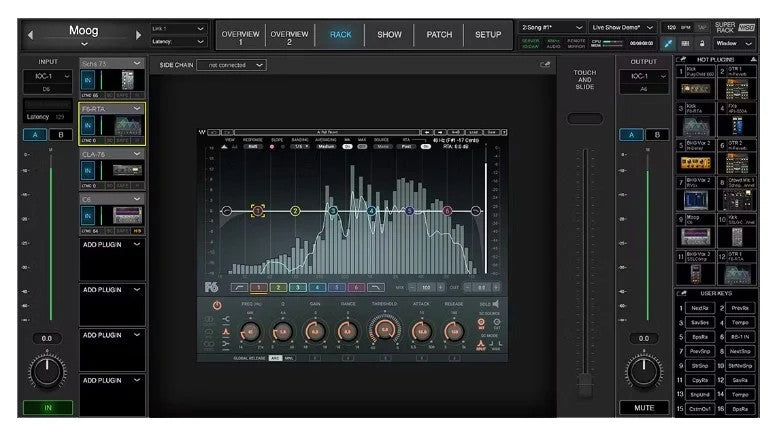Click the F6 Global Release ARC button

click(275, 358)
